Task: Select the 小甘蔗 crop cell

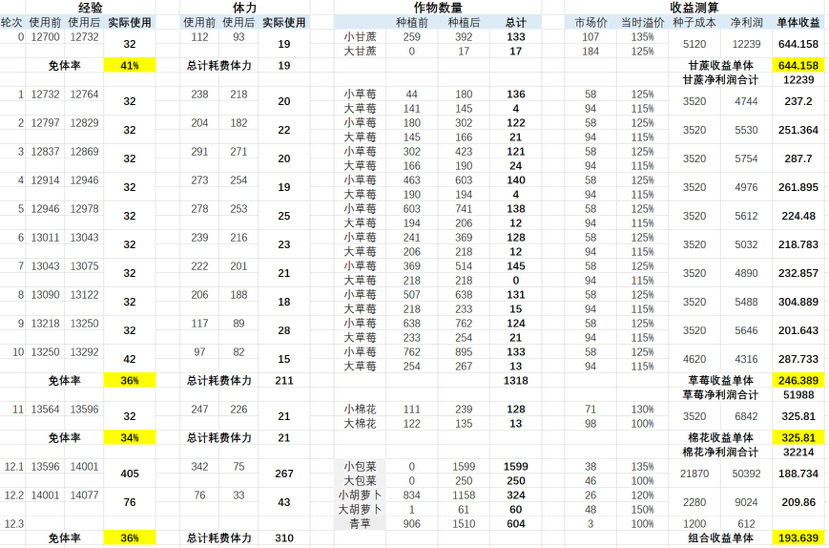Action: click(x=360, y=37)
